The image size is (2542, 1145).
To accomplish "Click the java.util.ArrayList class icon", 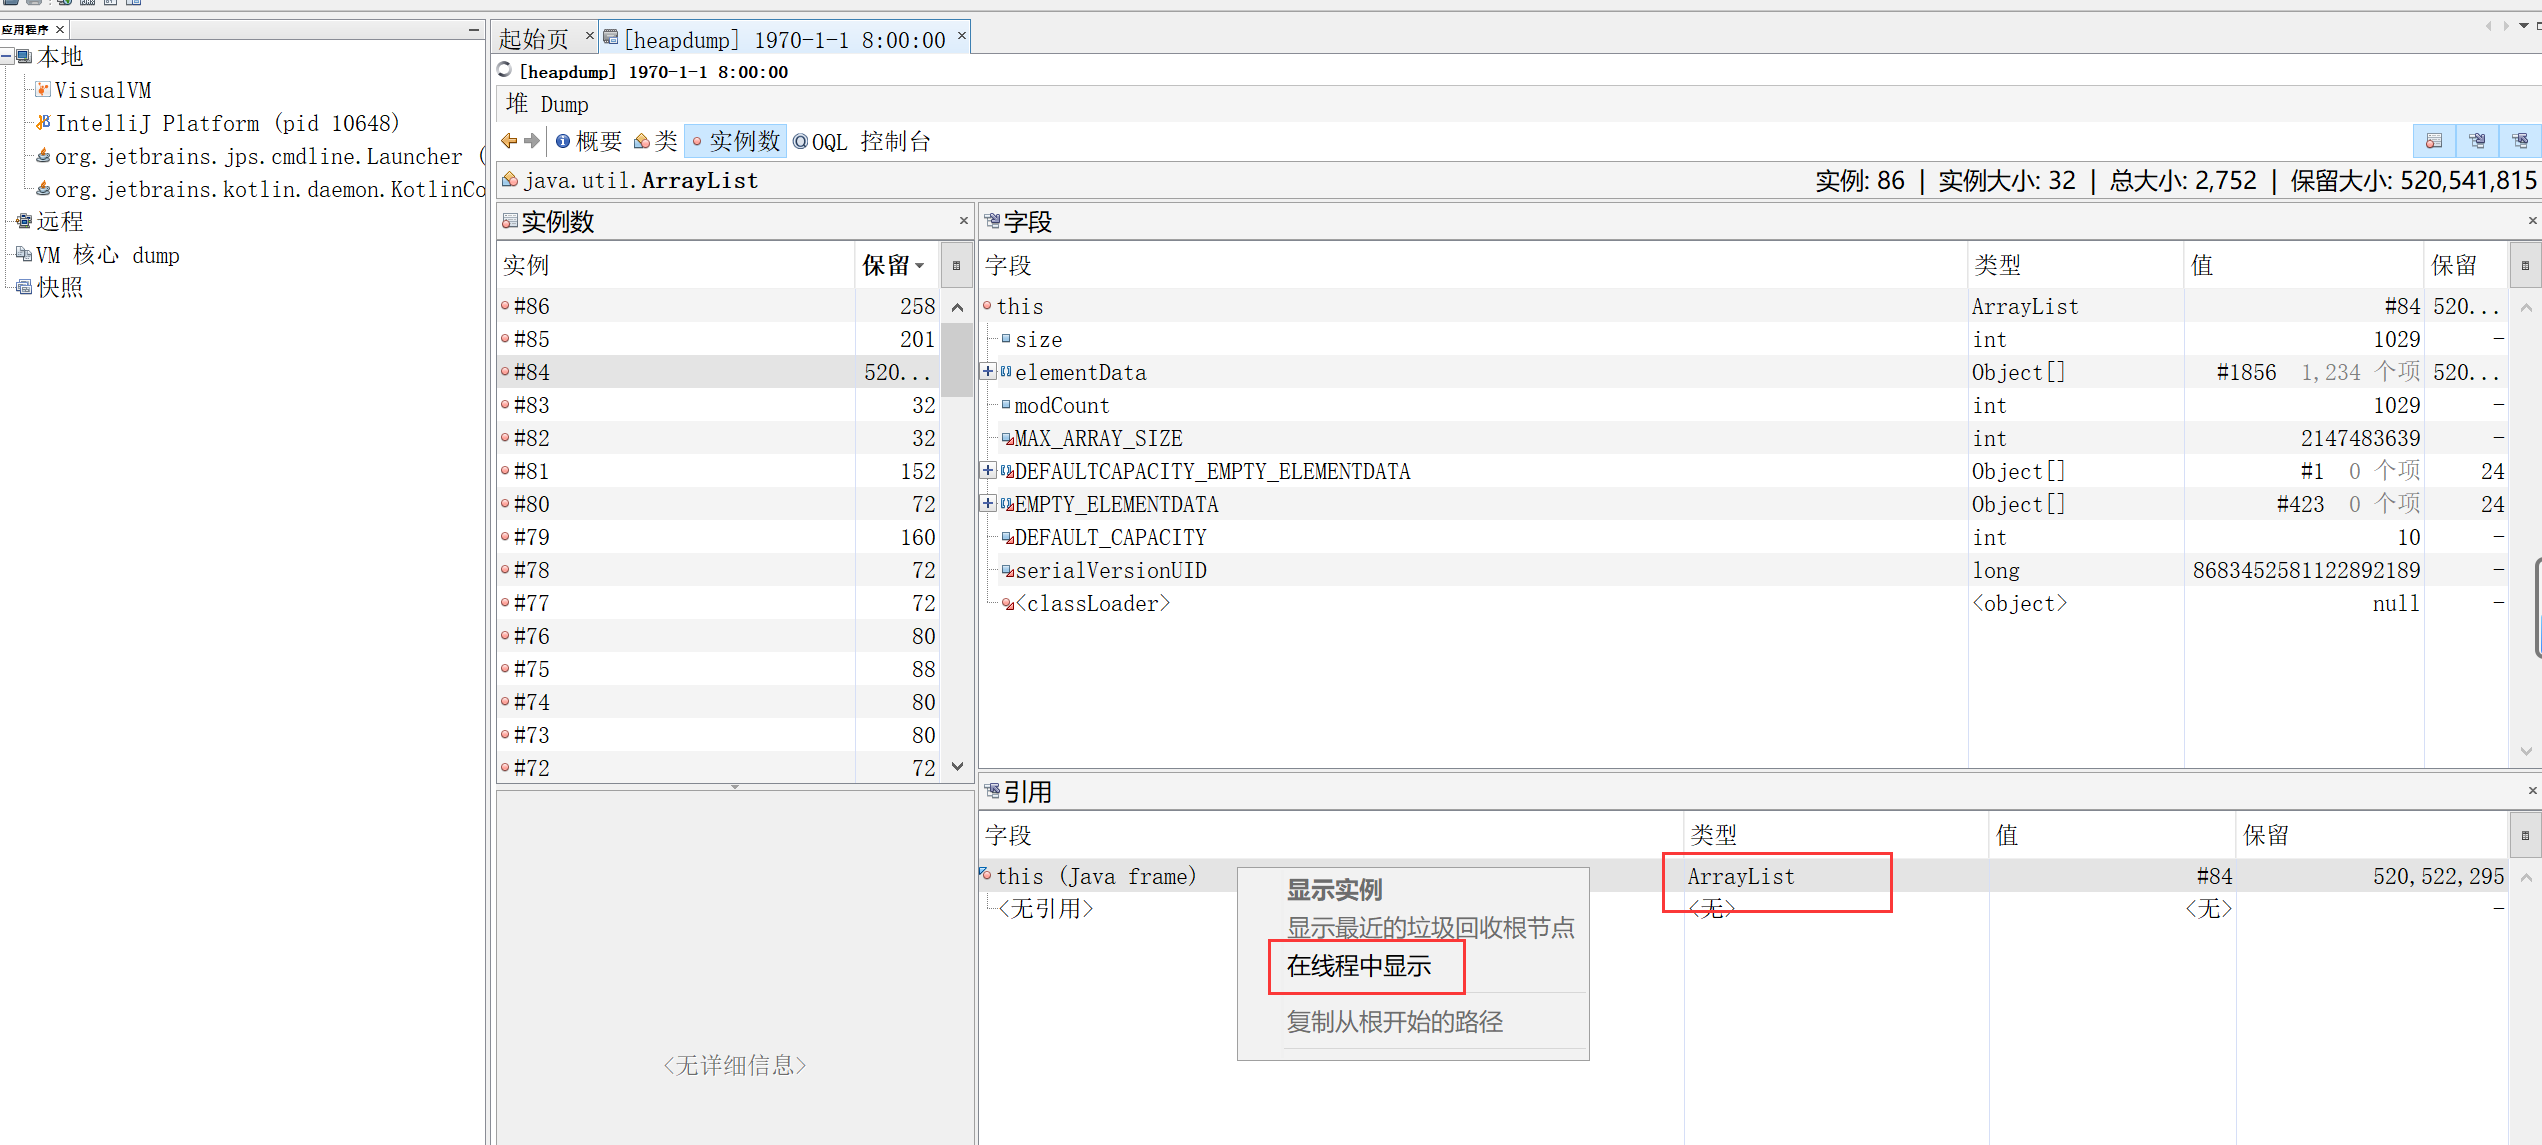I will [510, 180].
